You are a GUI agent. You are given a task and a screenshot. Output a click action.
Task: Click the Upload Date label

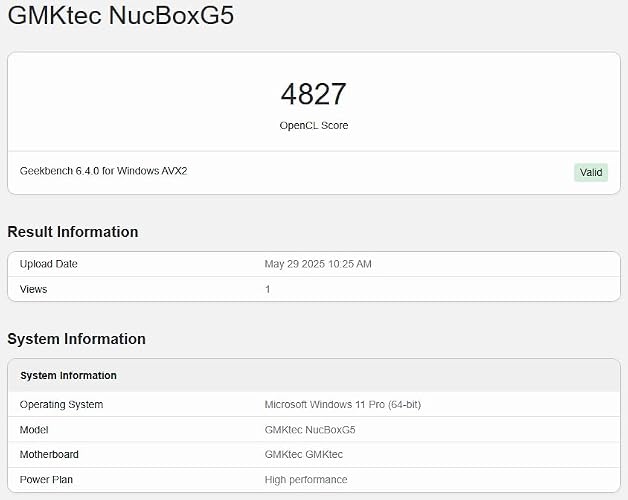click(x=48, y=264)
